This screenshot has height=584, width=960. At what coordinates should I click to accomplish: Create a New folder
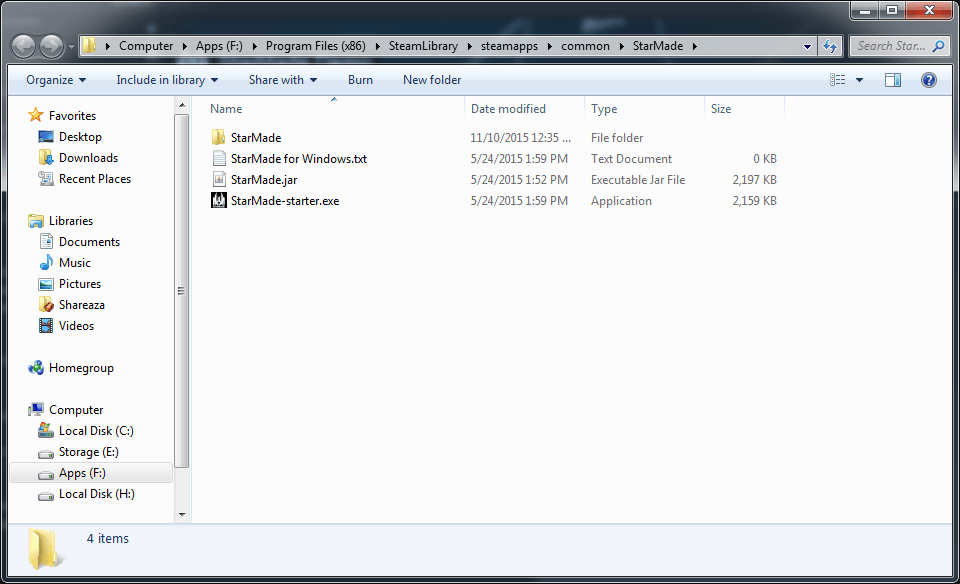click(432, 80)
